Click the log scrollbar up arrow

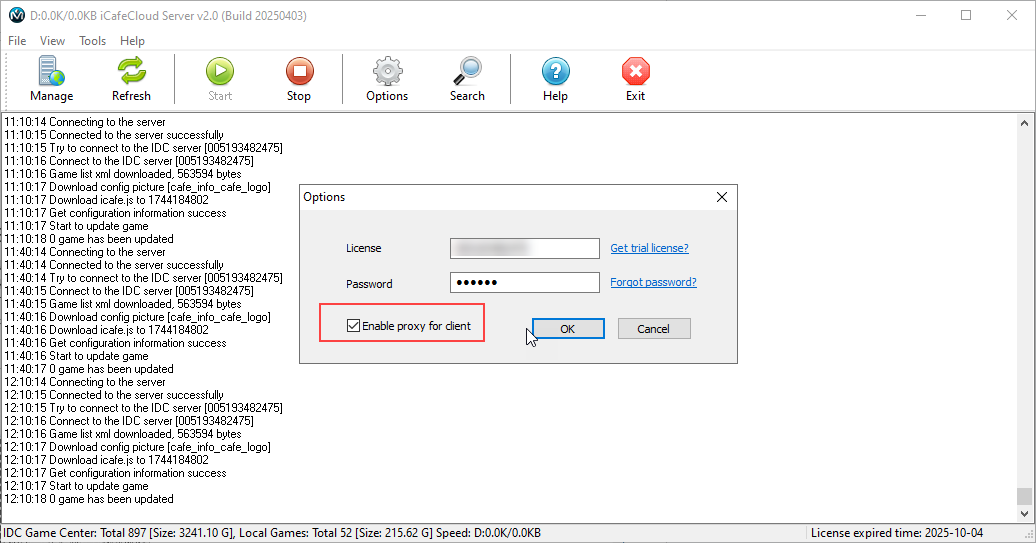point(1024,121)
